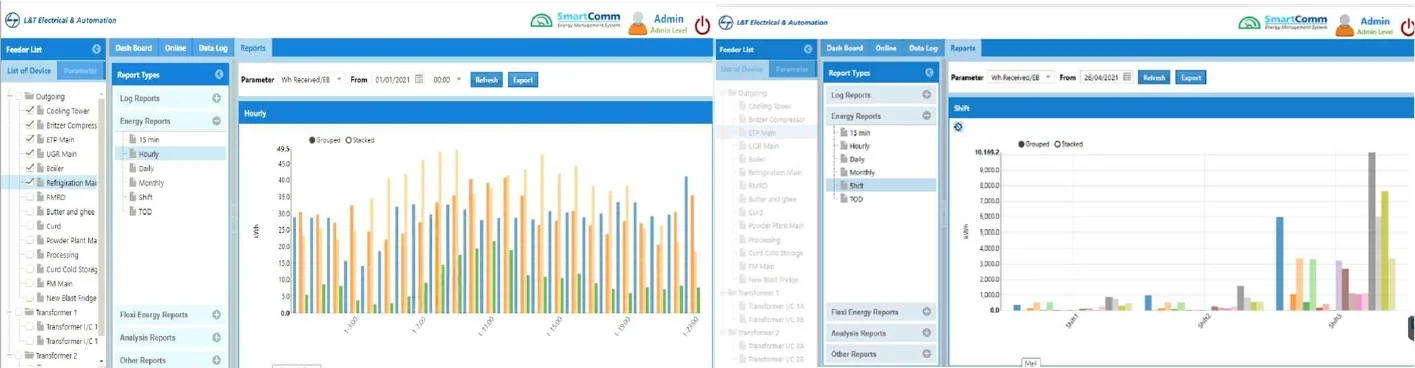Click the Transformer 1 folder icon in left window
The height and width of the screenshot is (368, 1415).
[x=29, y=313]
